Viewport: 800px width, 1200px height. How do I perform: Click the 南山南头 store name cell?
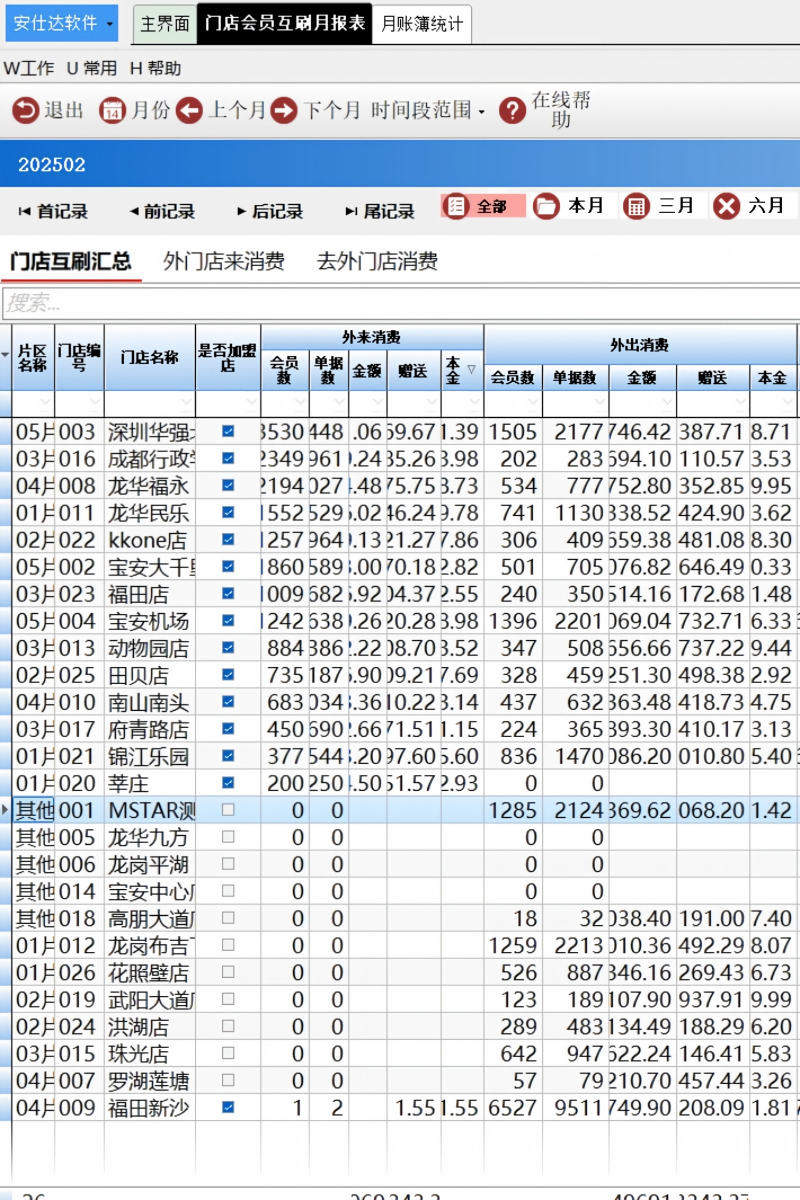click(150, 701)
